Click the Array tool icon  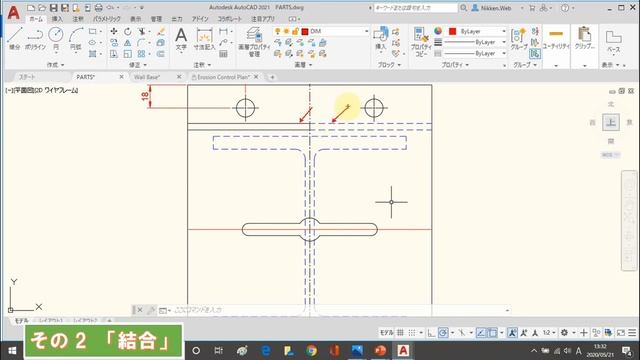click(142, 53)
